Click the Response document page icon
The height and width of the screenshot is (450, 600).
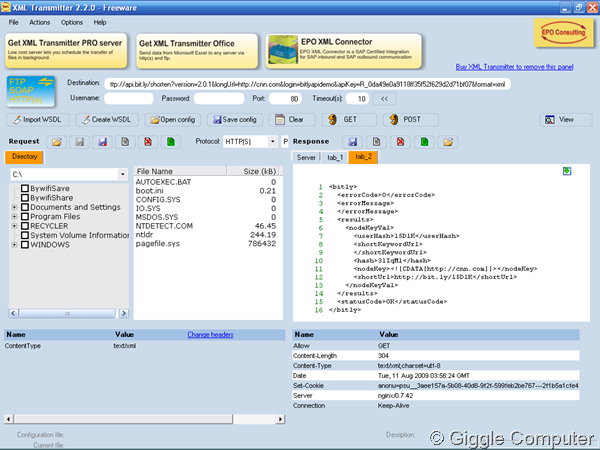tap(377, 142)
